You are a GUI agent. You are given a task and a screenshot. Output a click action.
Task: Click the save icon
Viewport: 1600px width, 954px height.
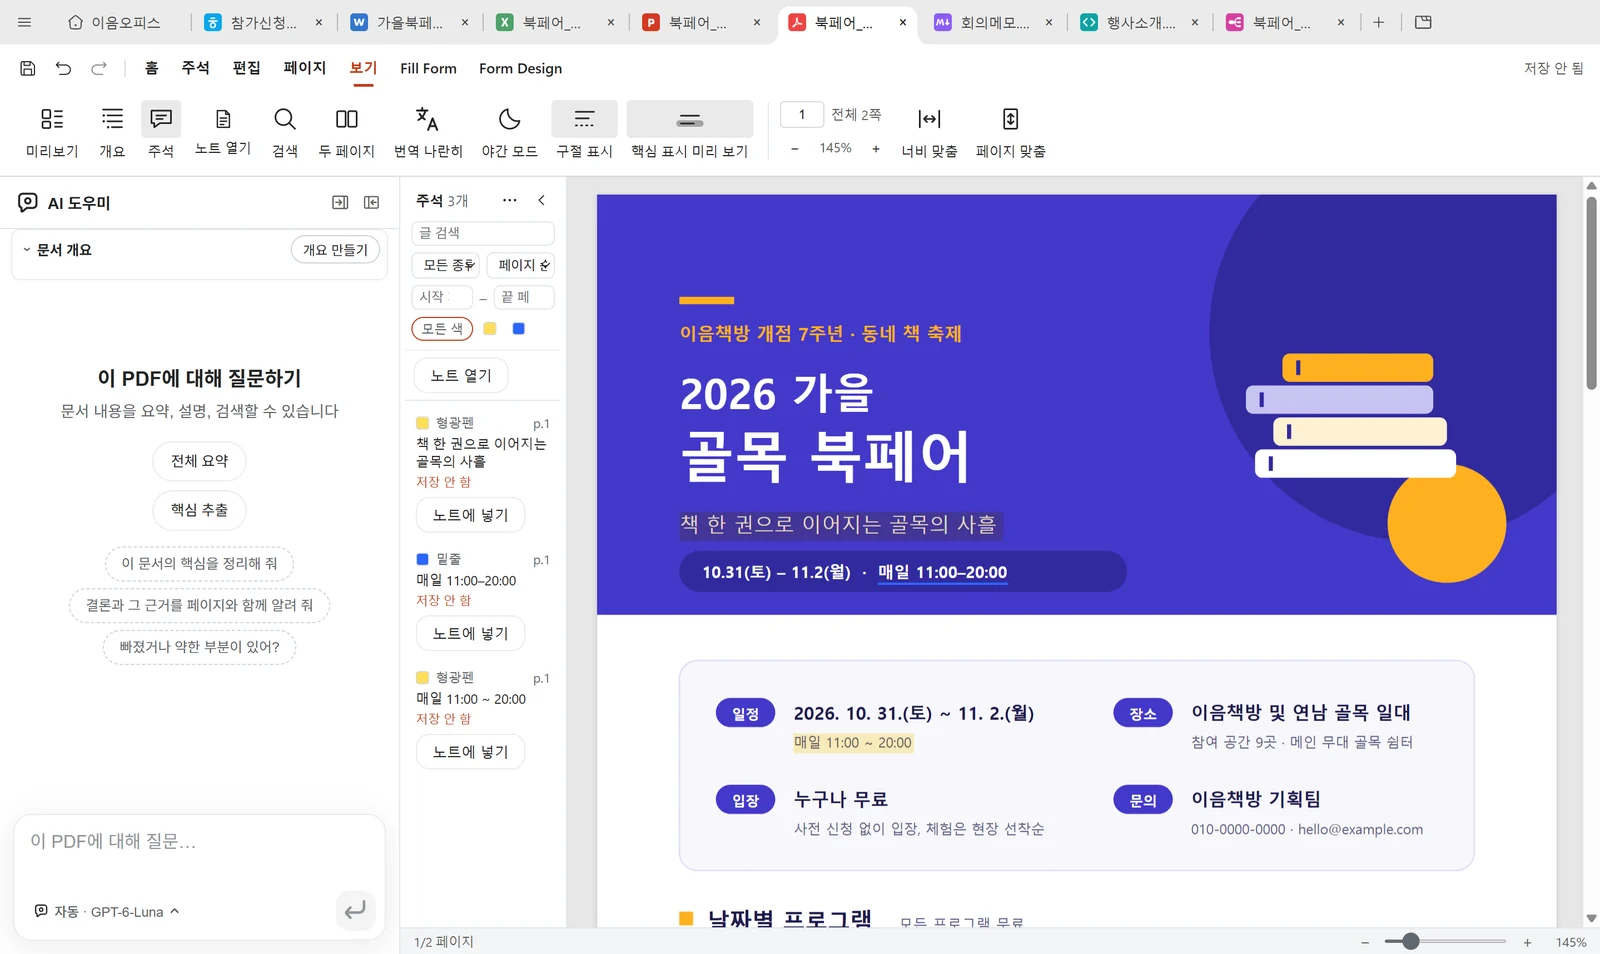tap(28, 68)
